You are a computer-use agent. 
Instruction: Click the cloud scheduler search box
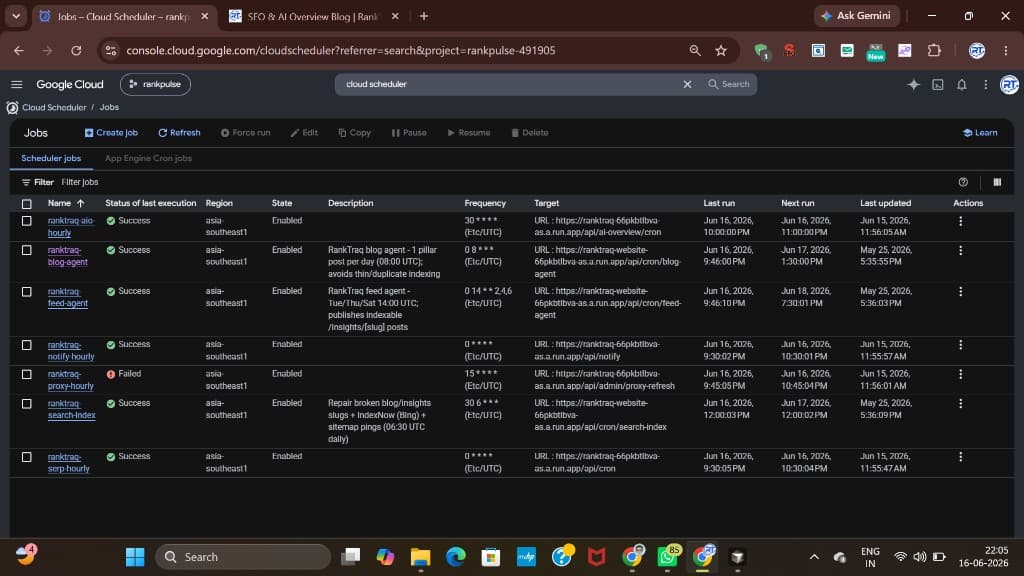(509, 84)
